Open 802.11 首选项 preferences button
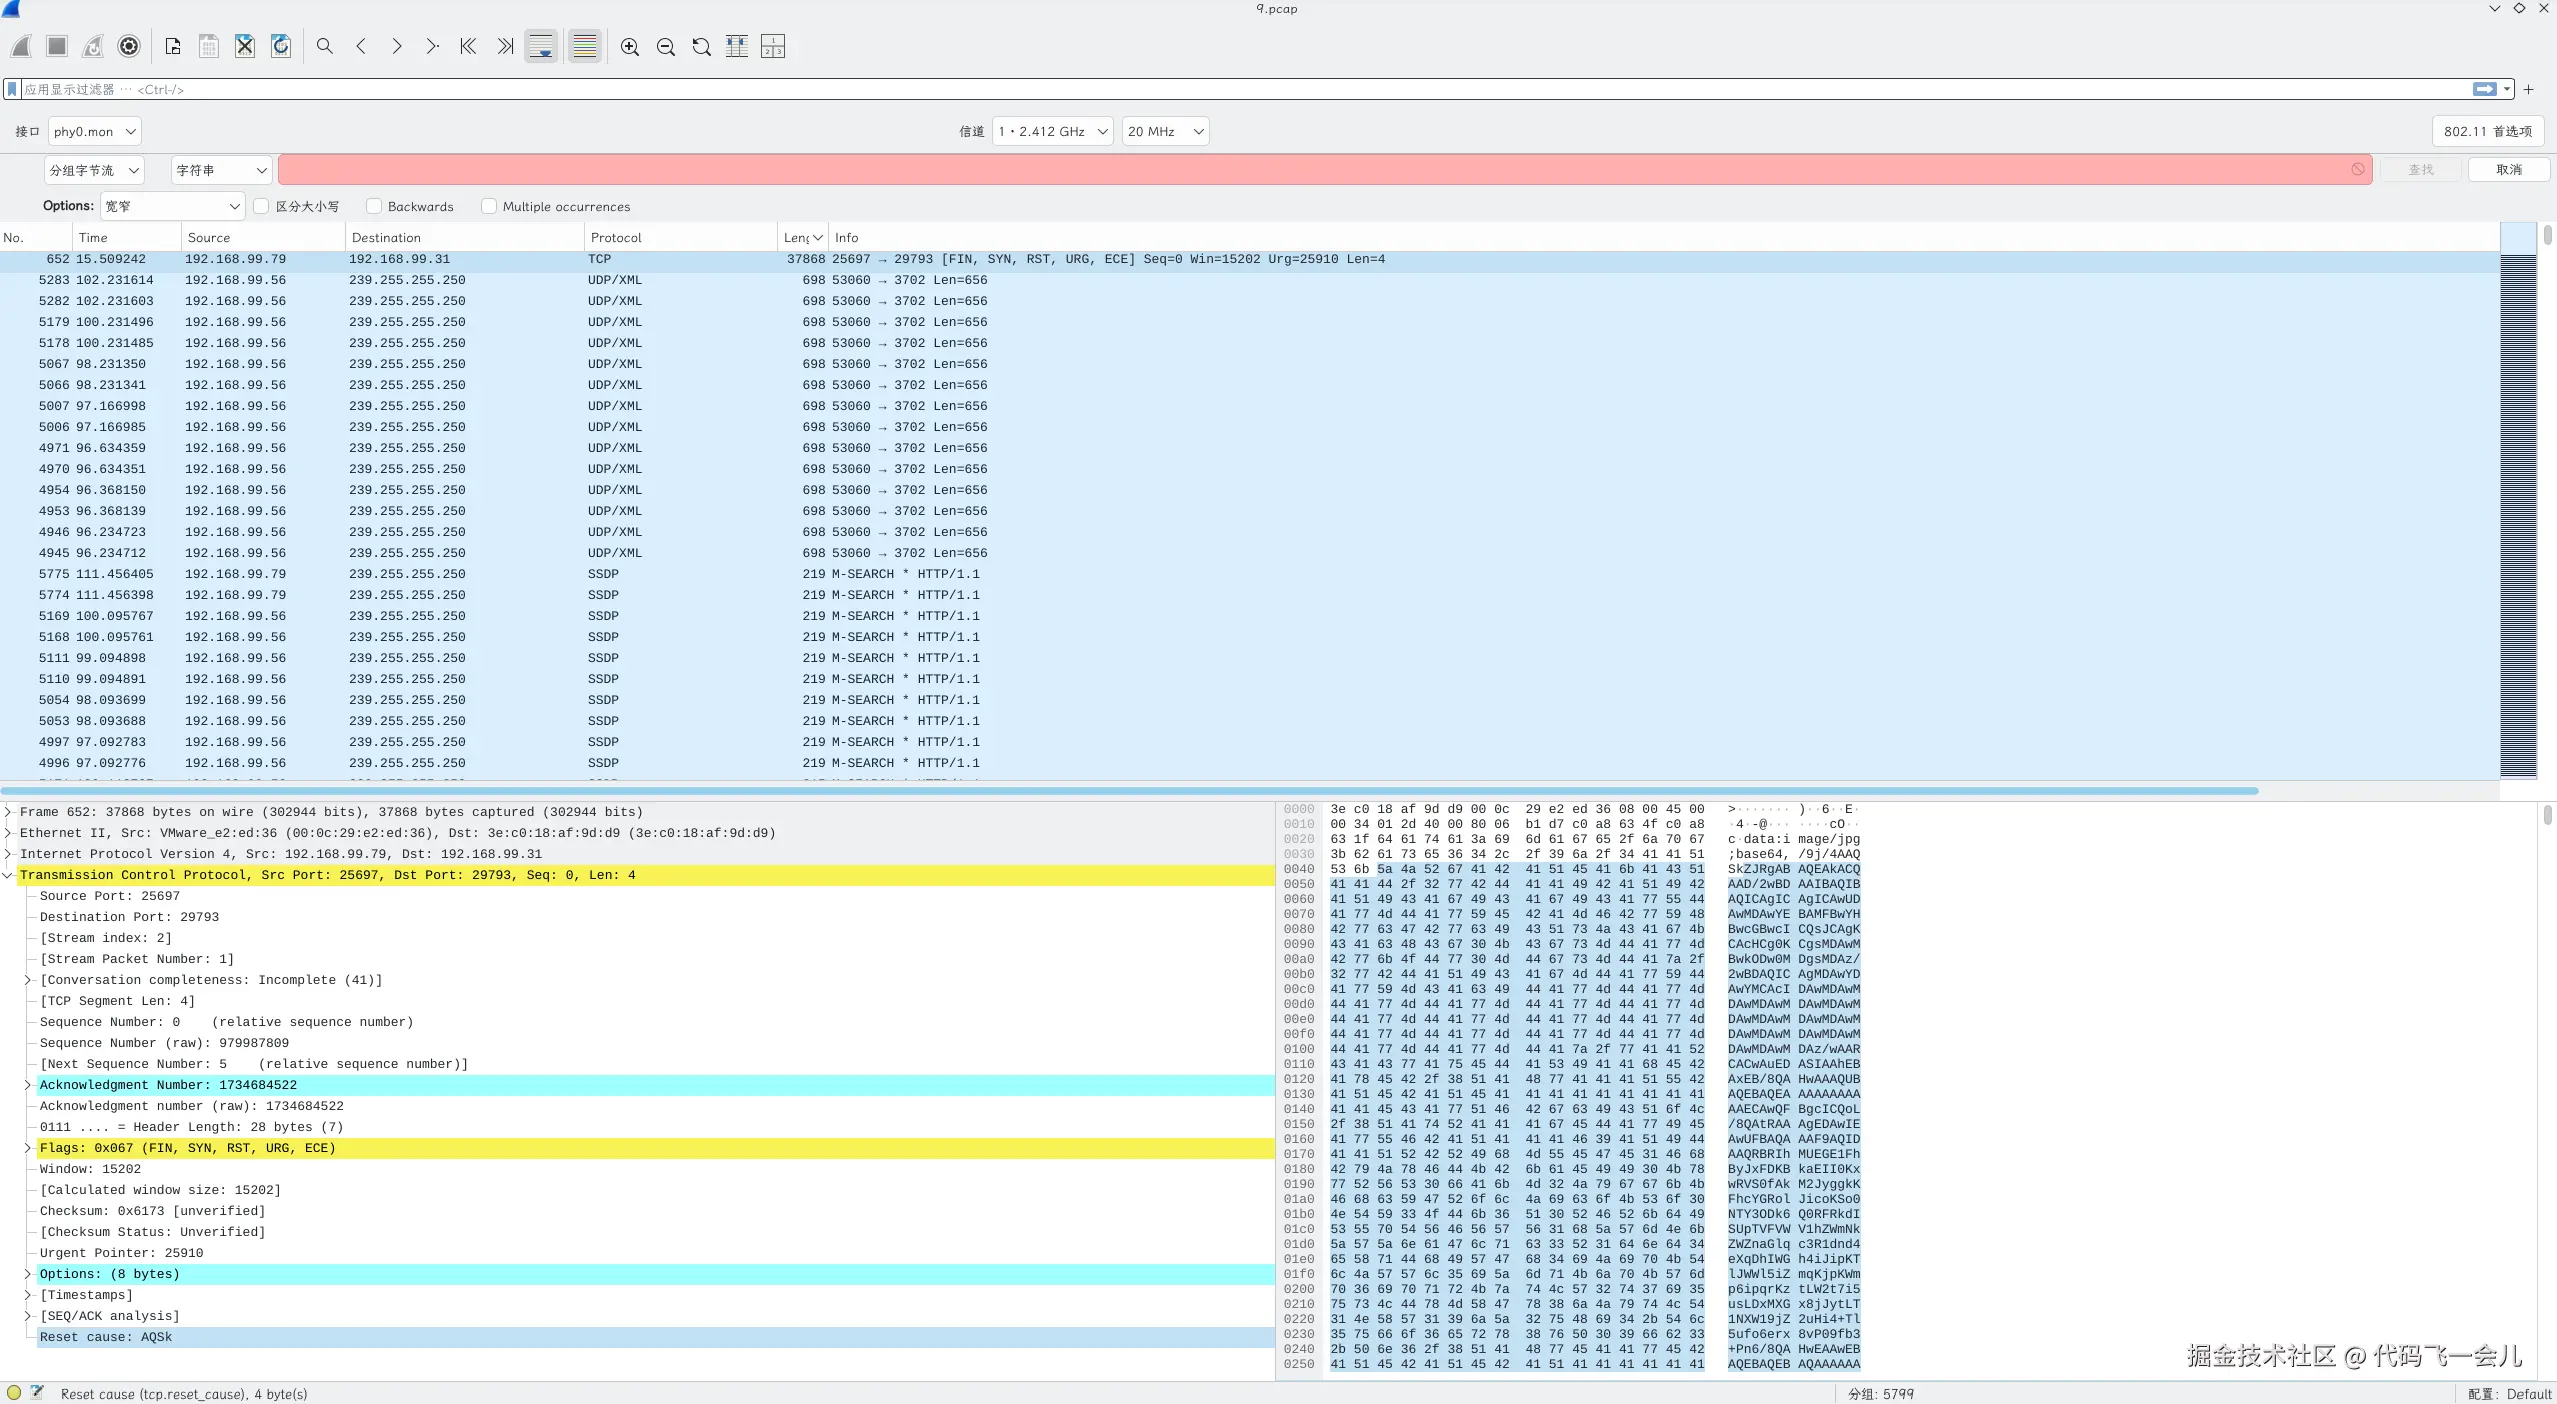Viewport: 2557px width, 1404px height. [x=2487, y=131]
